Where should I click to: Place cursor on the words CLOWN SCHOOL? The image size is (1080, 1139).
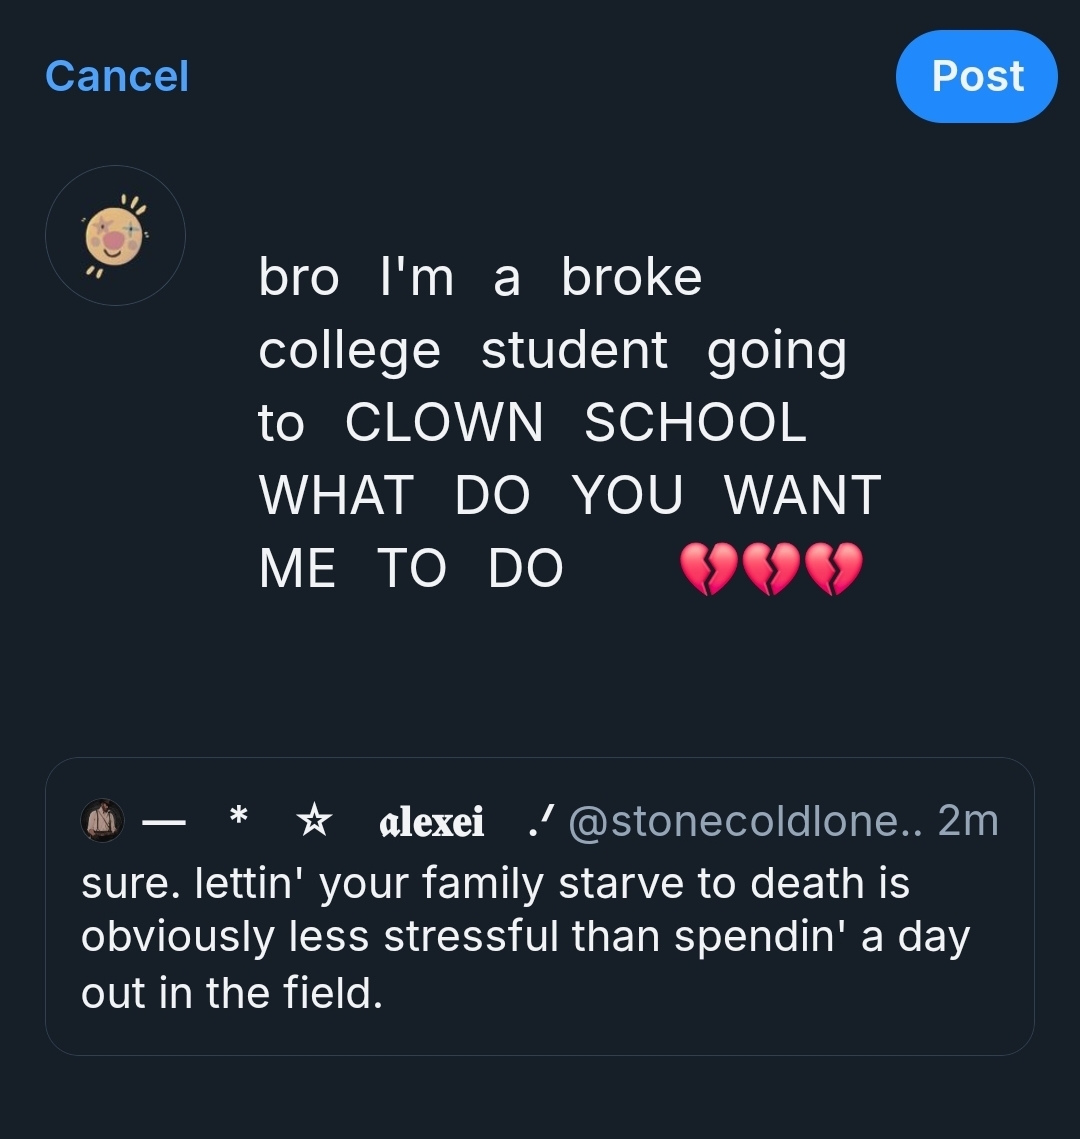[575, 422]
